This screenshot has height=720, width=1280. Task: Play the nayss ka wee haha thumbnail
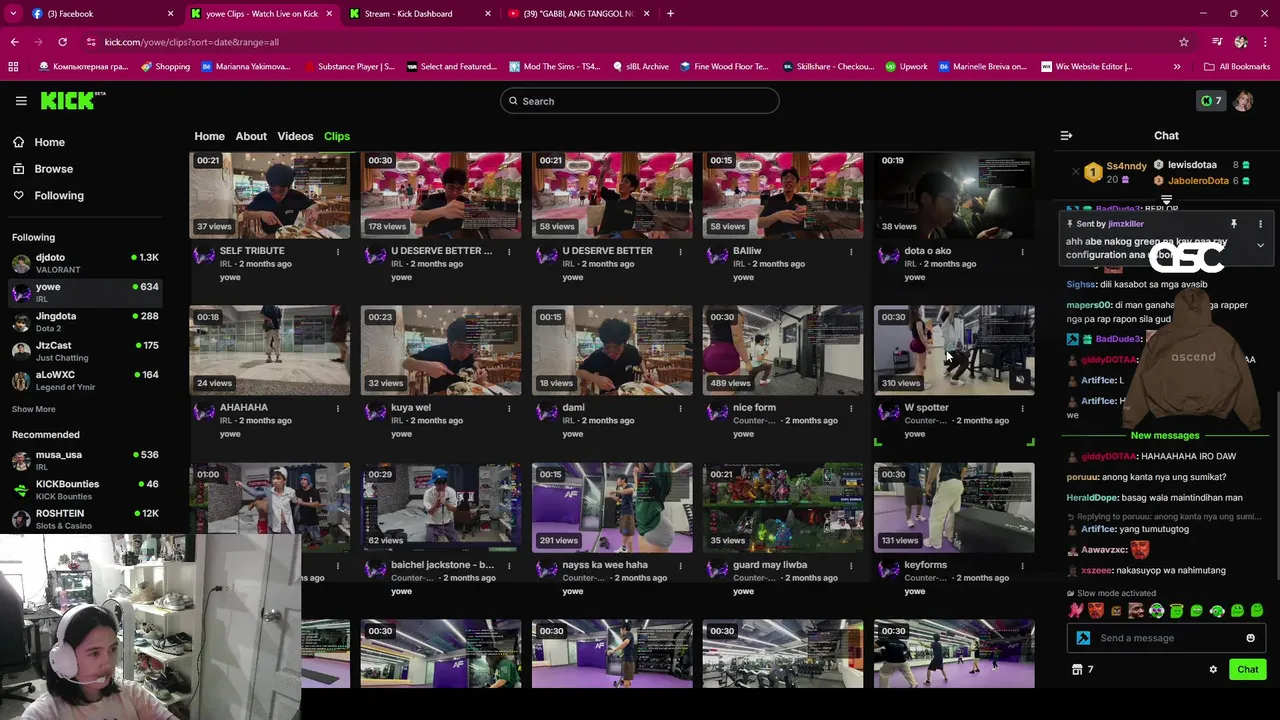click(612, 508)
